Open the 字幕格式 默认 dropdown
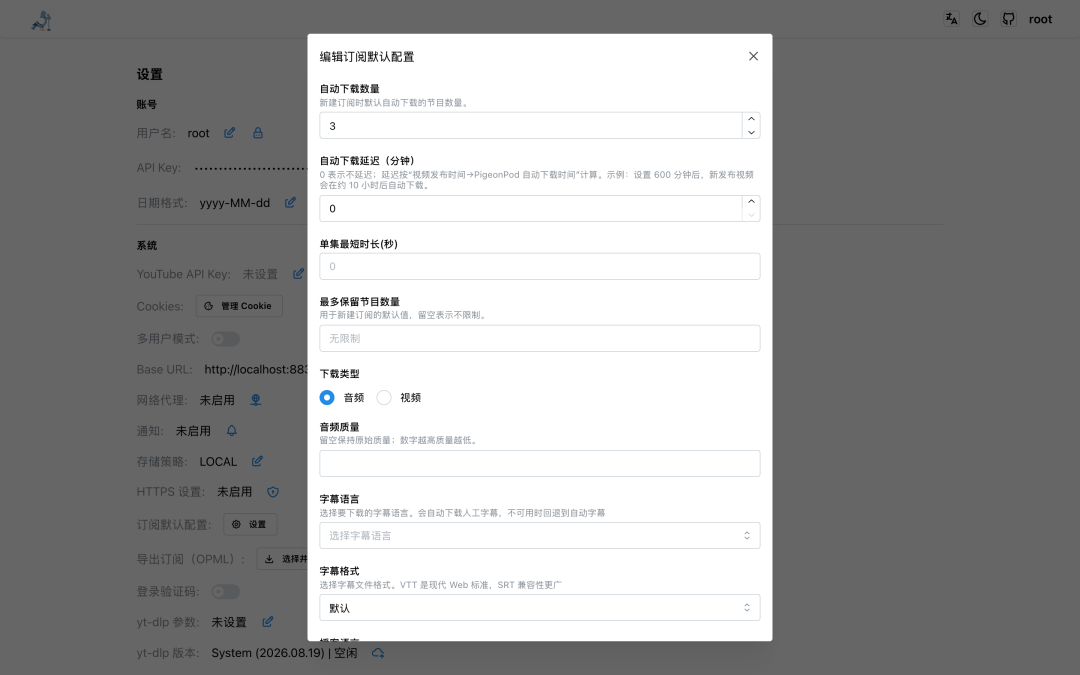The height and width of the screenshot is (675, 1080). click(539, 608)
